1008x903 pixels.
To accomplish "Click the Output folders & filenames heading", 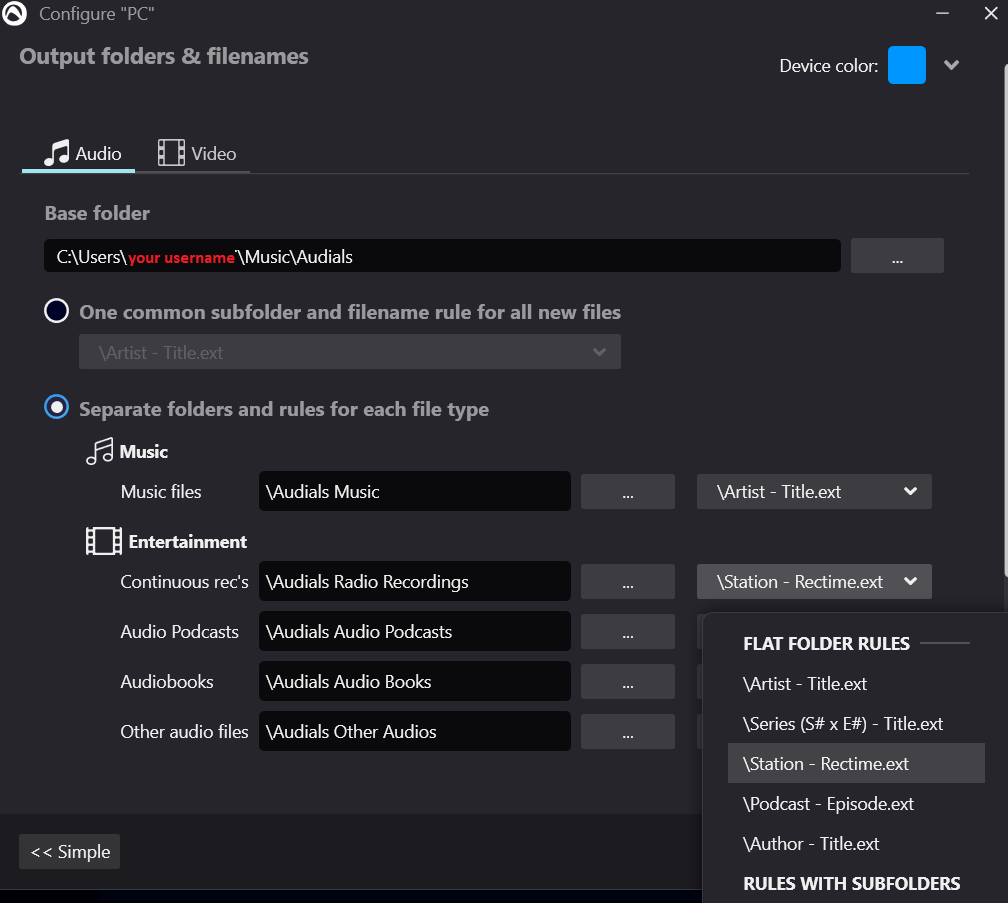I will [x=164, y=57].
